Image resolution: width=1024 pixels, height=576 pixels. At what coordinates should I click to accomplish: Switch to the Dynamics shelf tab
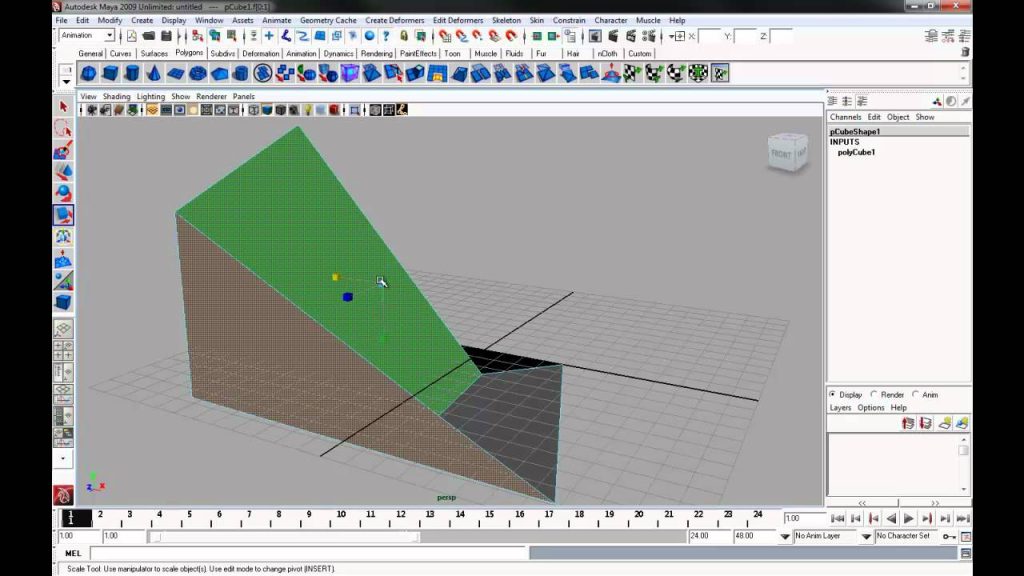coord(338,54)
